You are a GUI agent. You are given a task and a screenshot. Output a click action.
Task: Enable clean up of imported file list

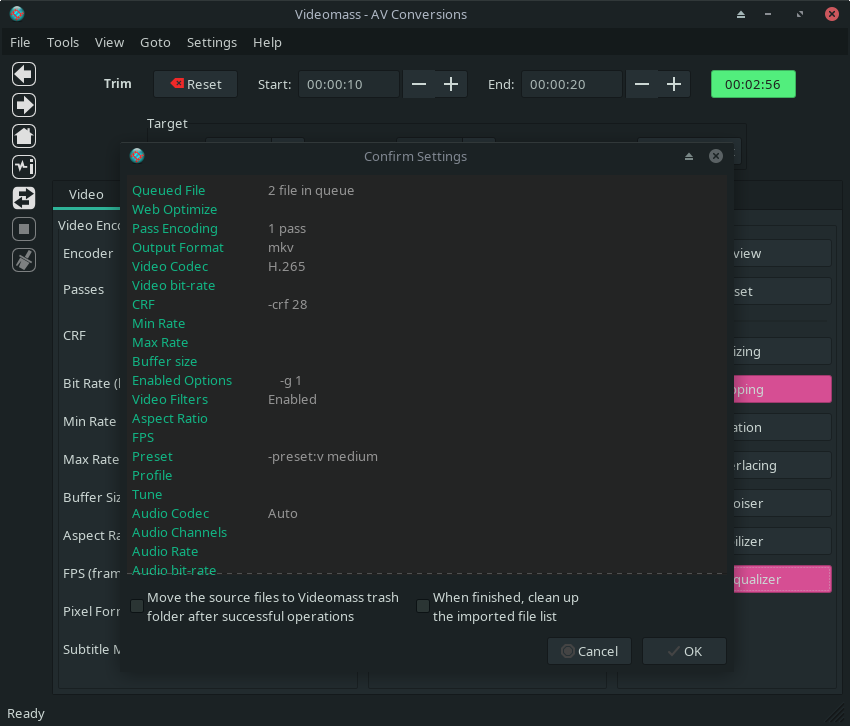point(423,606)
